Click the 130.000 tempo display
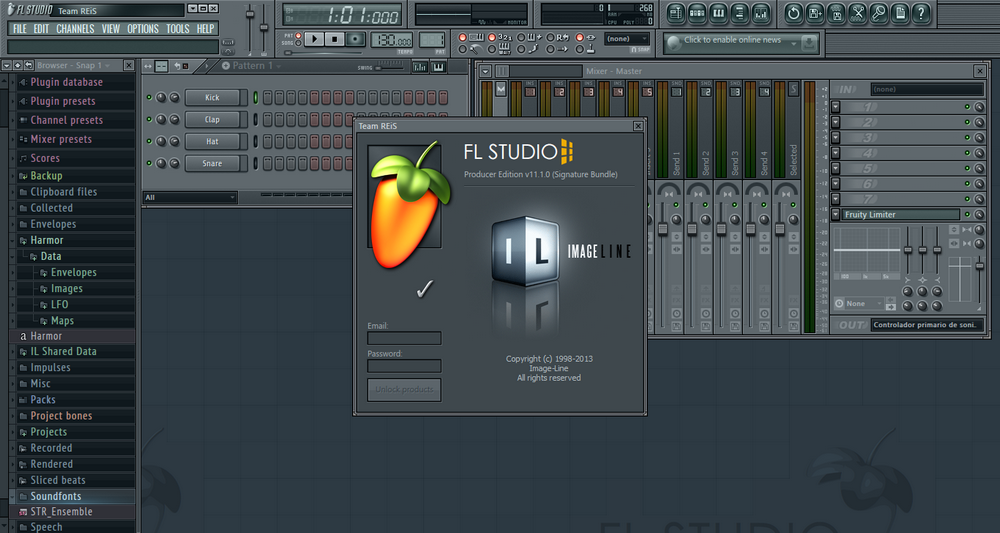This screenshot has height=533, width=1000. (x=392, y=40)
